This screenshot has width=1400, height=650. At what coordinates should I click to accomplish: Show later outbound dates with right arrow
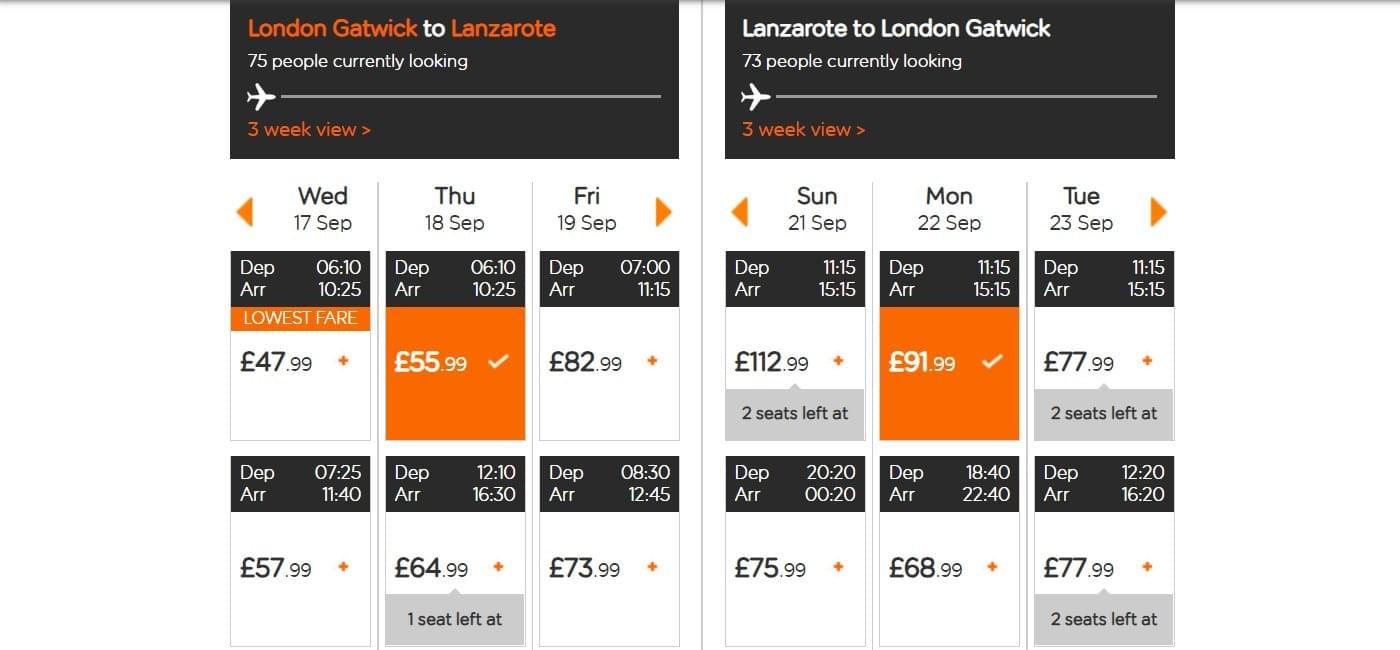pyautogui.click(x=664, y=211)
